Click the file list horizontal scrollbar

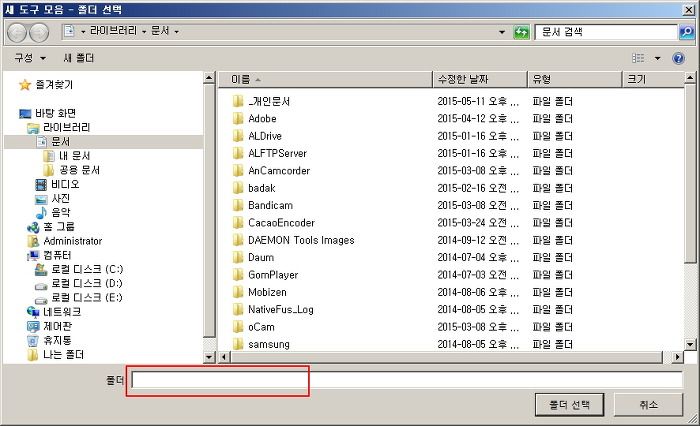446,357
